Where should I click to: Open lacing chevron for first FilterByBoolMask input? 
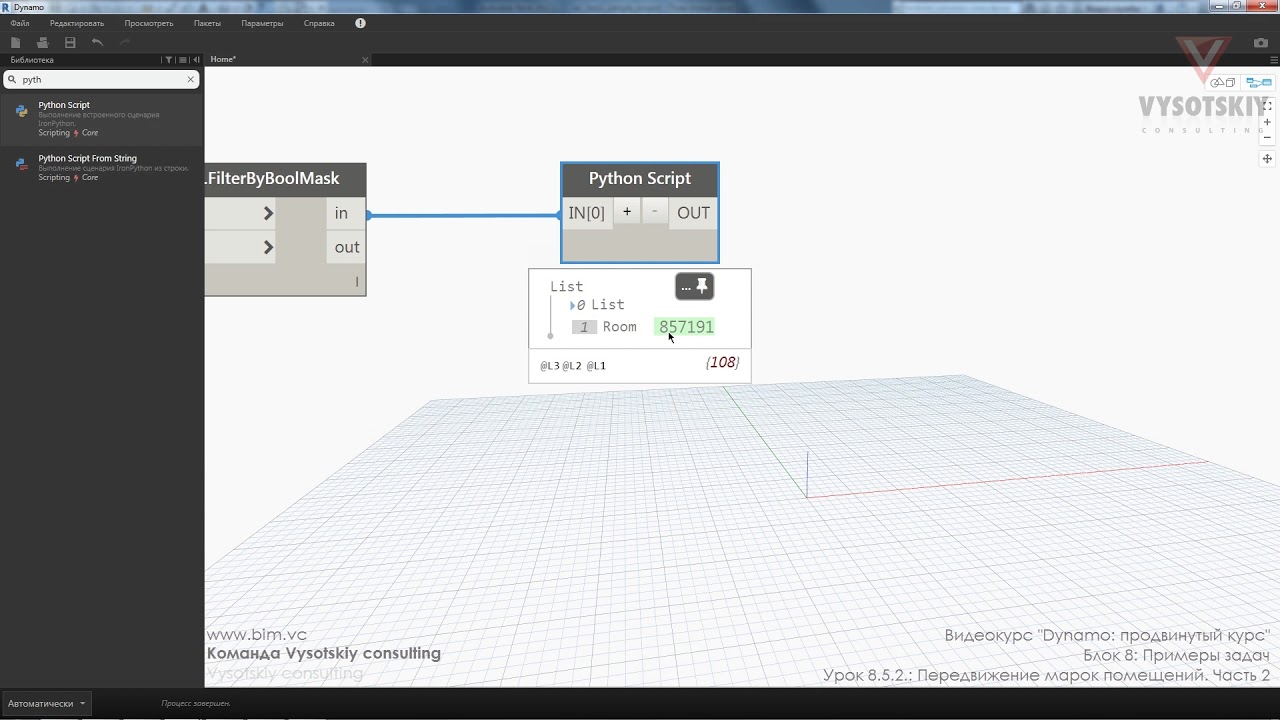tap(268, 213)
